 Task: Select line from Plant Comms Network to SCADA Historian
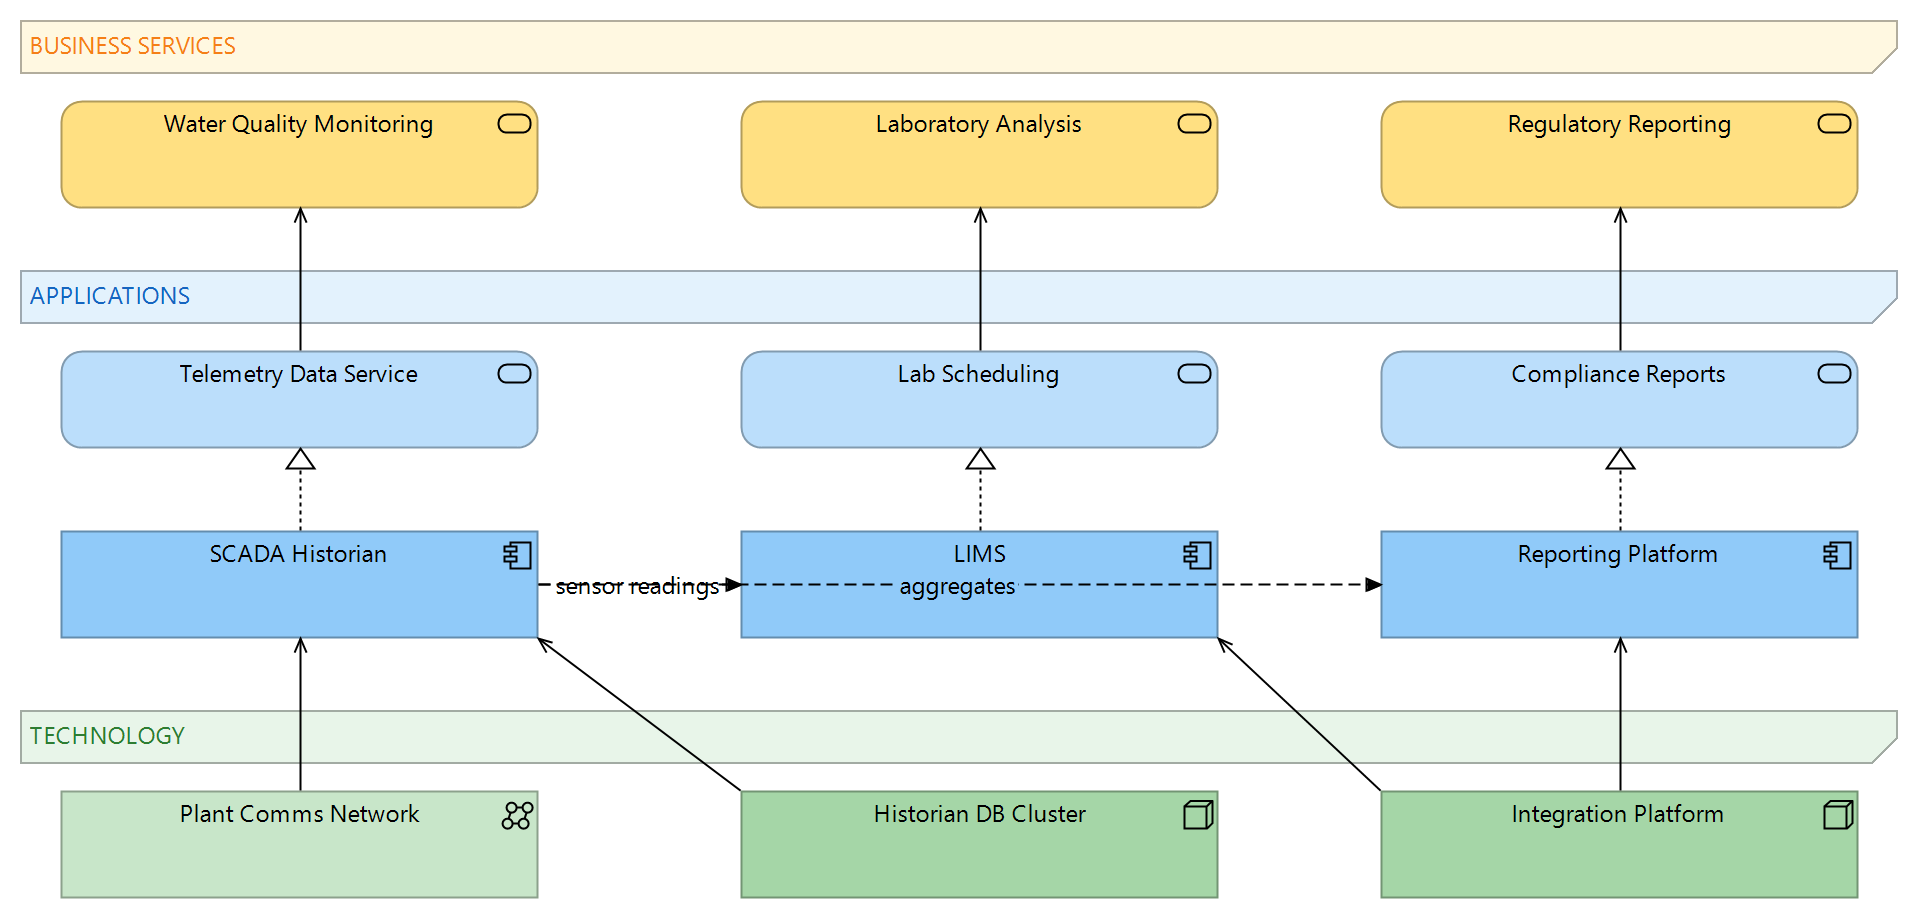pos(300,715)
